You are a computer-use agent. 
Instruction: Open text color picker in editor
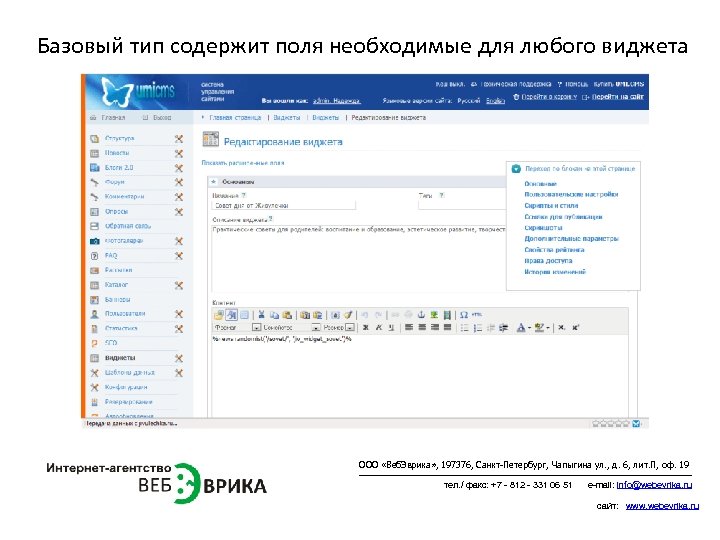click(x=523, y=327)
